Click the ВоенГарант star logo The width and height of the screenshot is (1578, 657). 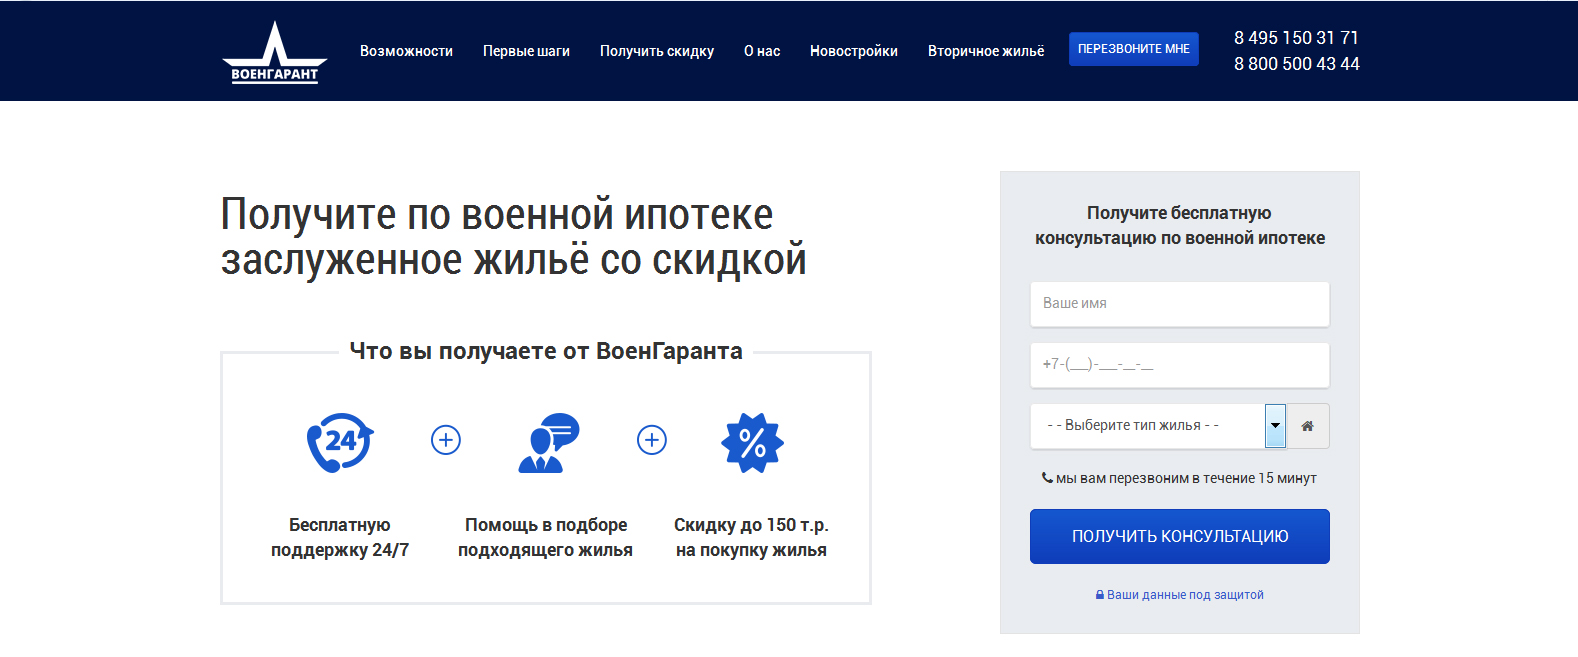275,52
